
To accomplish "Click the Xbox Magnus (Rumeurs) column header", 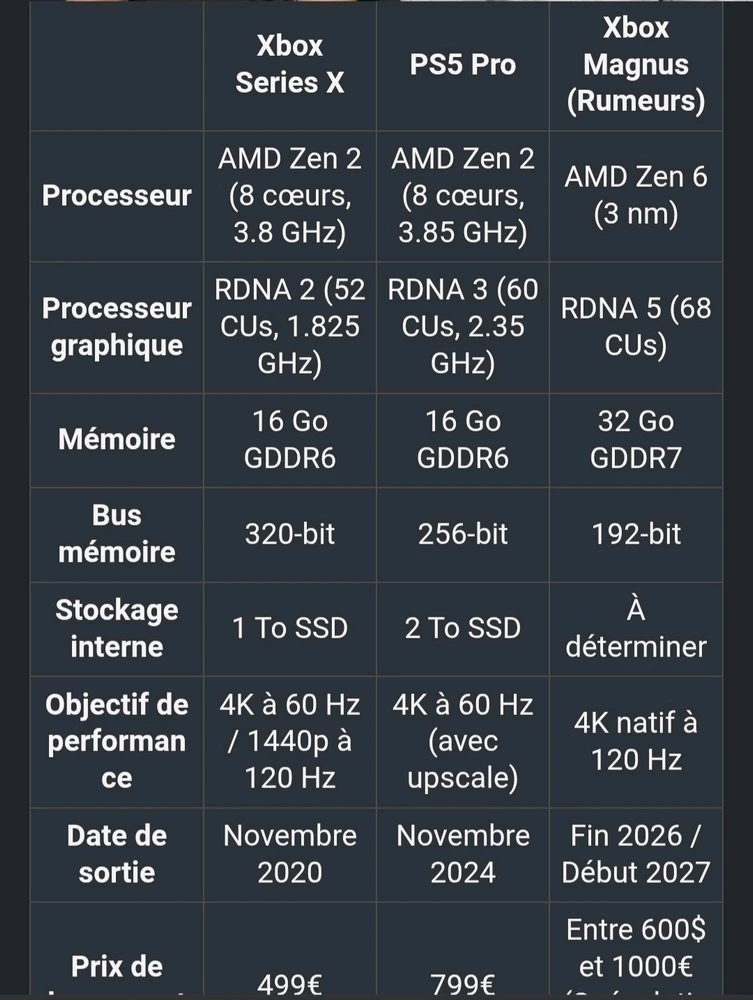I will coord(636,65).
